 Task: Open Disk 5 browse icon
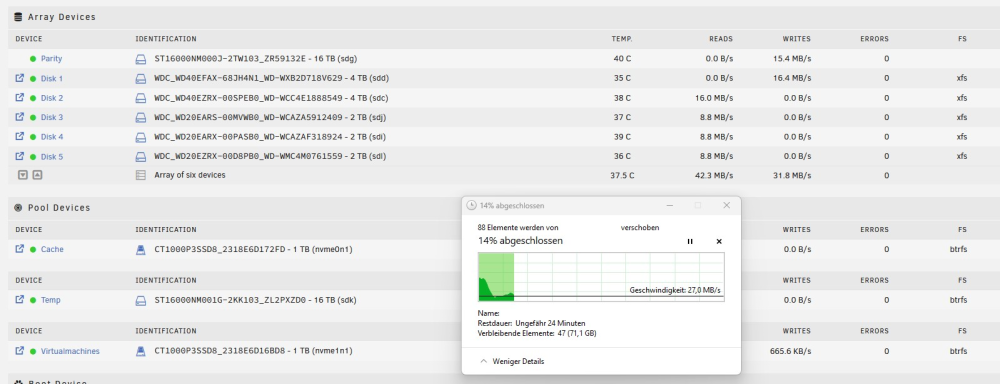click(19, 156)
